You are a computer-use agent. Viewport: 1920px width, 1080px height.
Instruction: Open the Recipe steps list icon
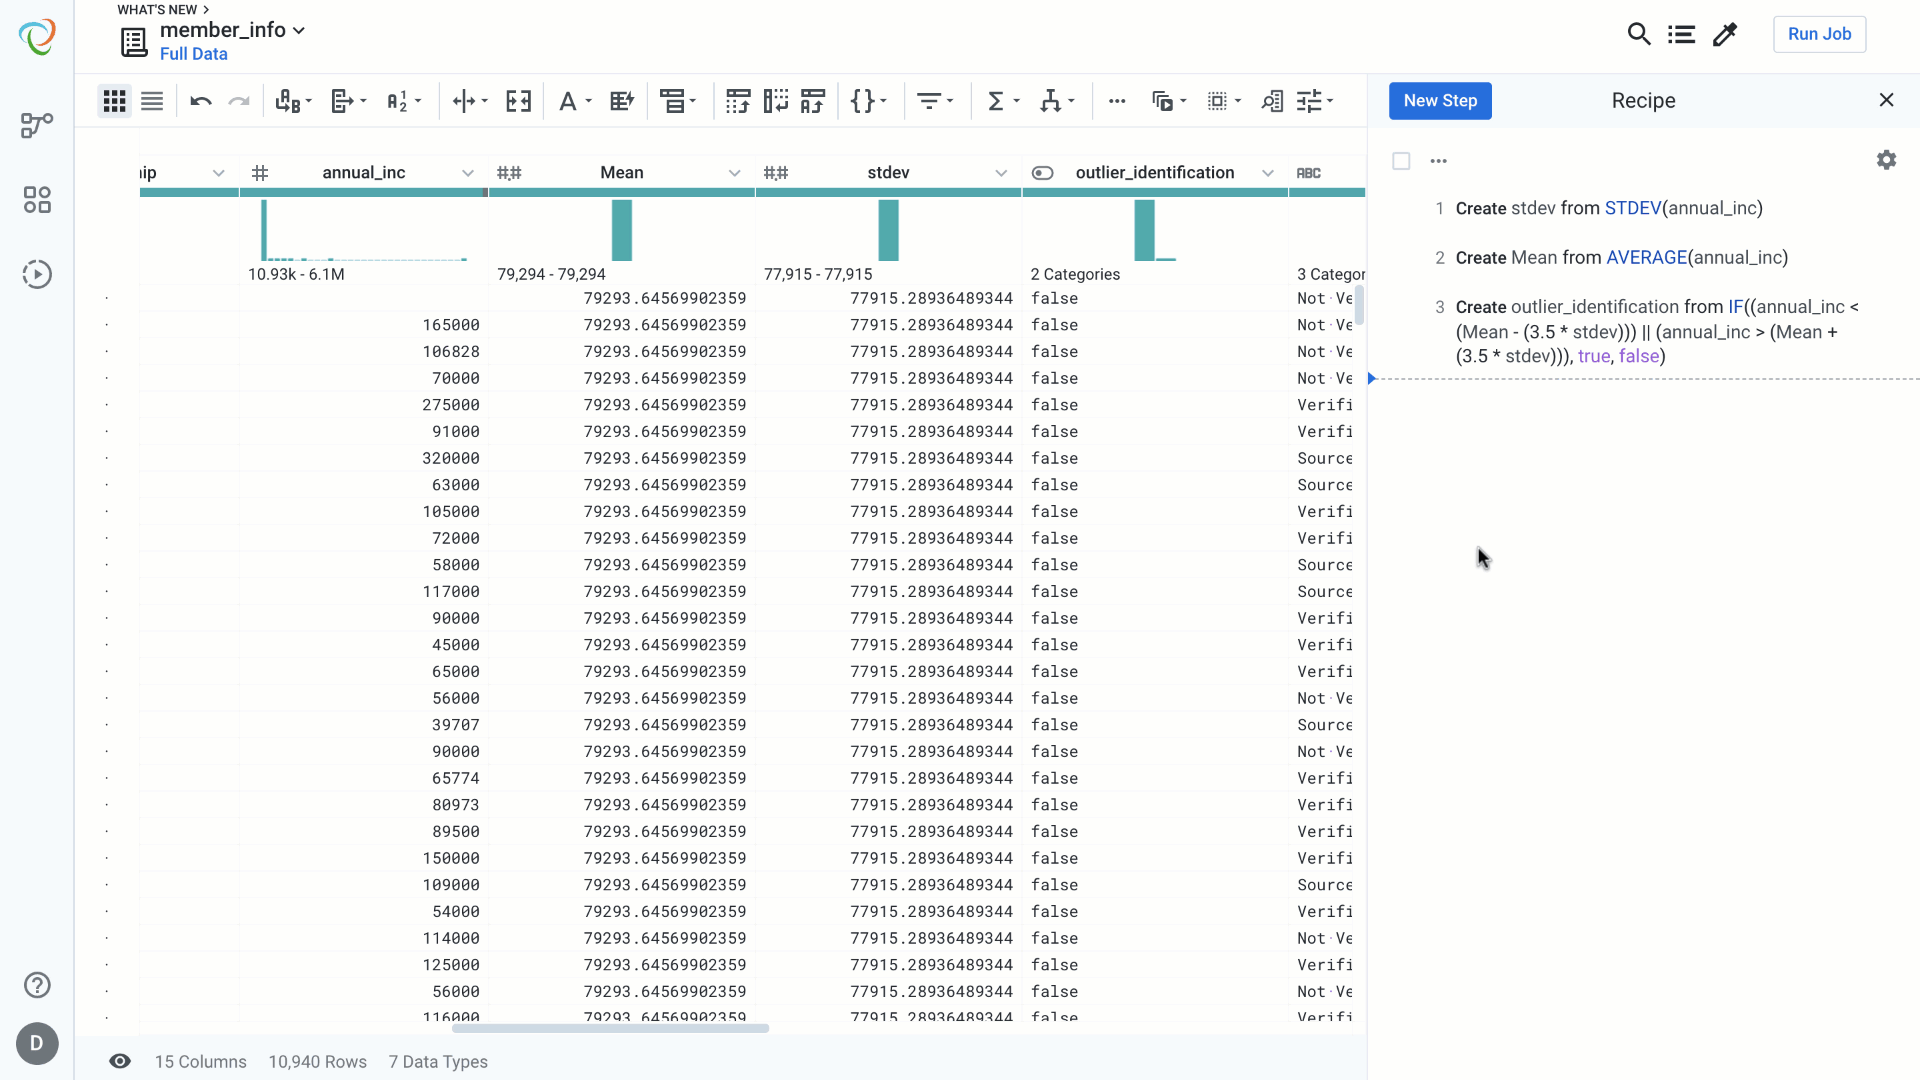pos(1682,33)
